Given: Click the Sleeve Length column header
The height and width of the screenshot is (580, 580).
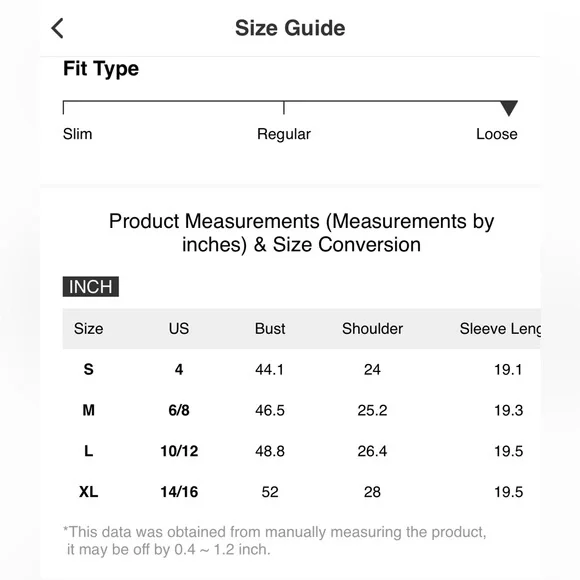Looking at the screenshot, I should click(500, 328).
